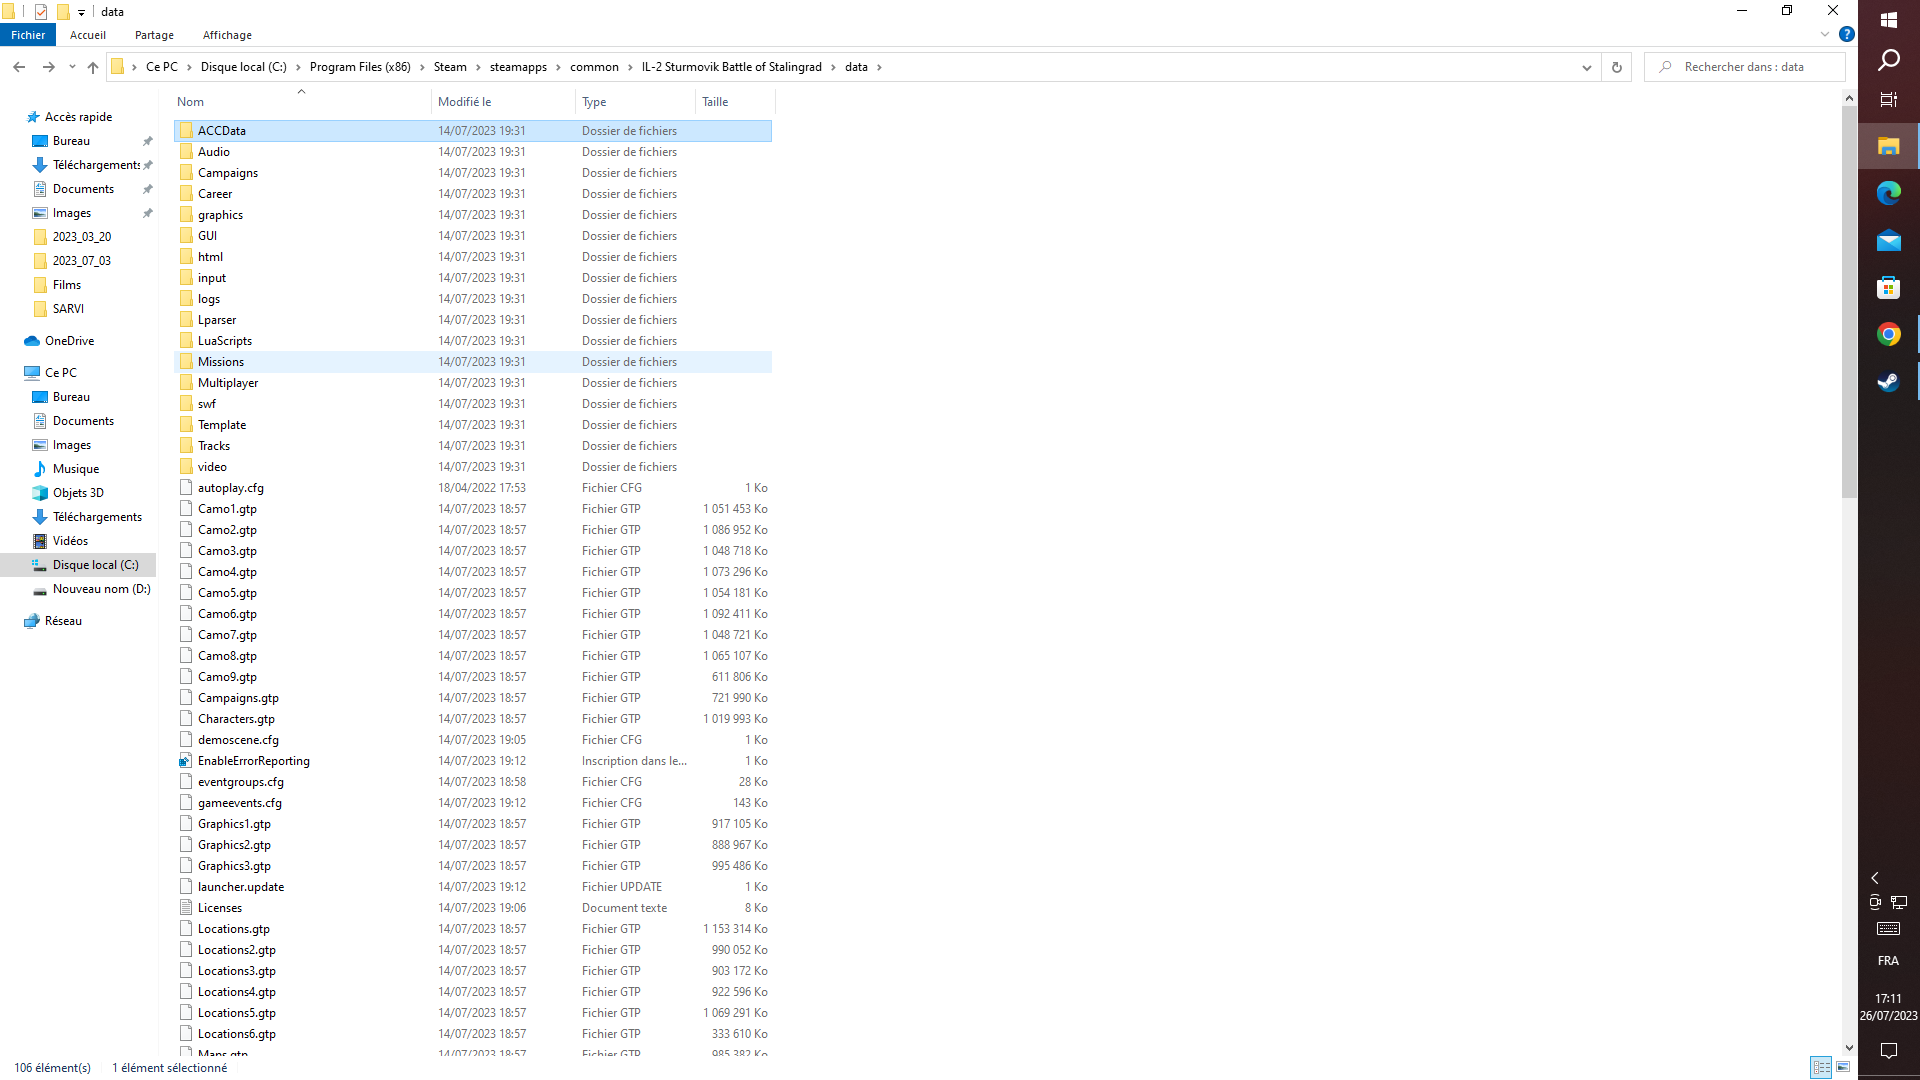Open the ACCData folder
The image size is (1920, 1080).
tap(473, 131)
